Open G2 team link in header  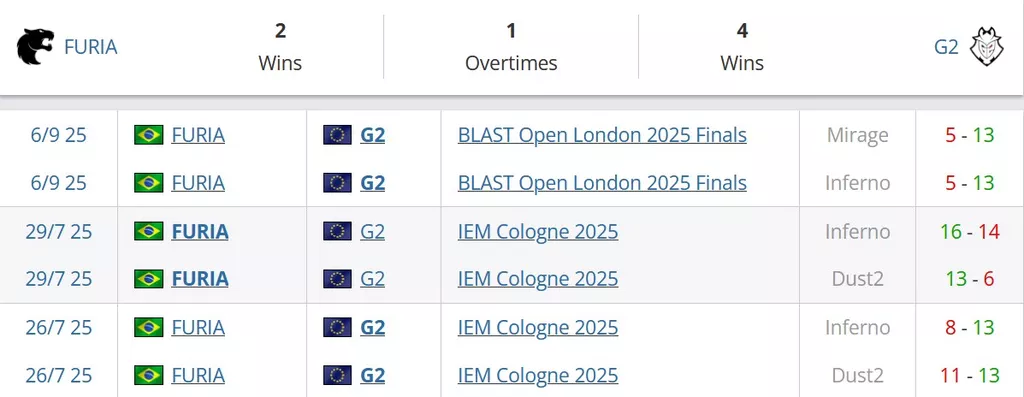click(x=946, y=47)
